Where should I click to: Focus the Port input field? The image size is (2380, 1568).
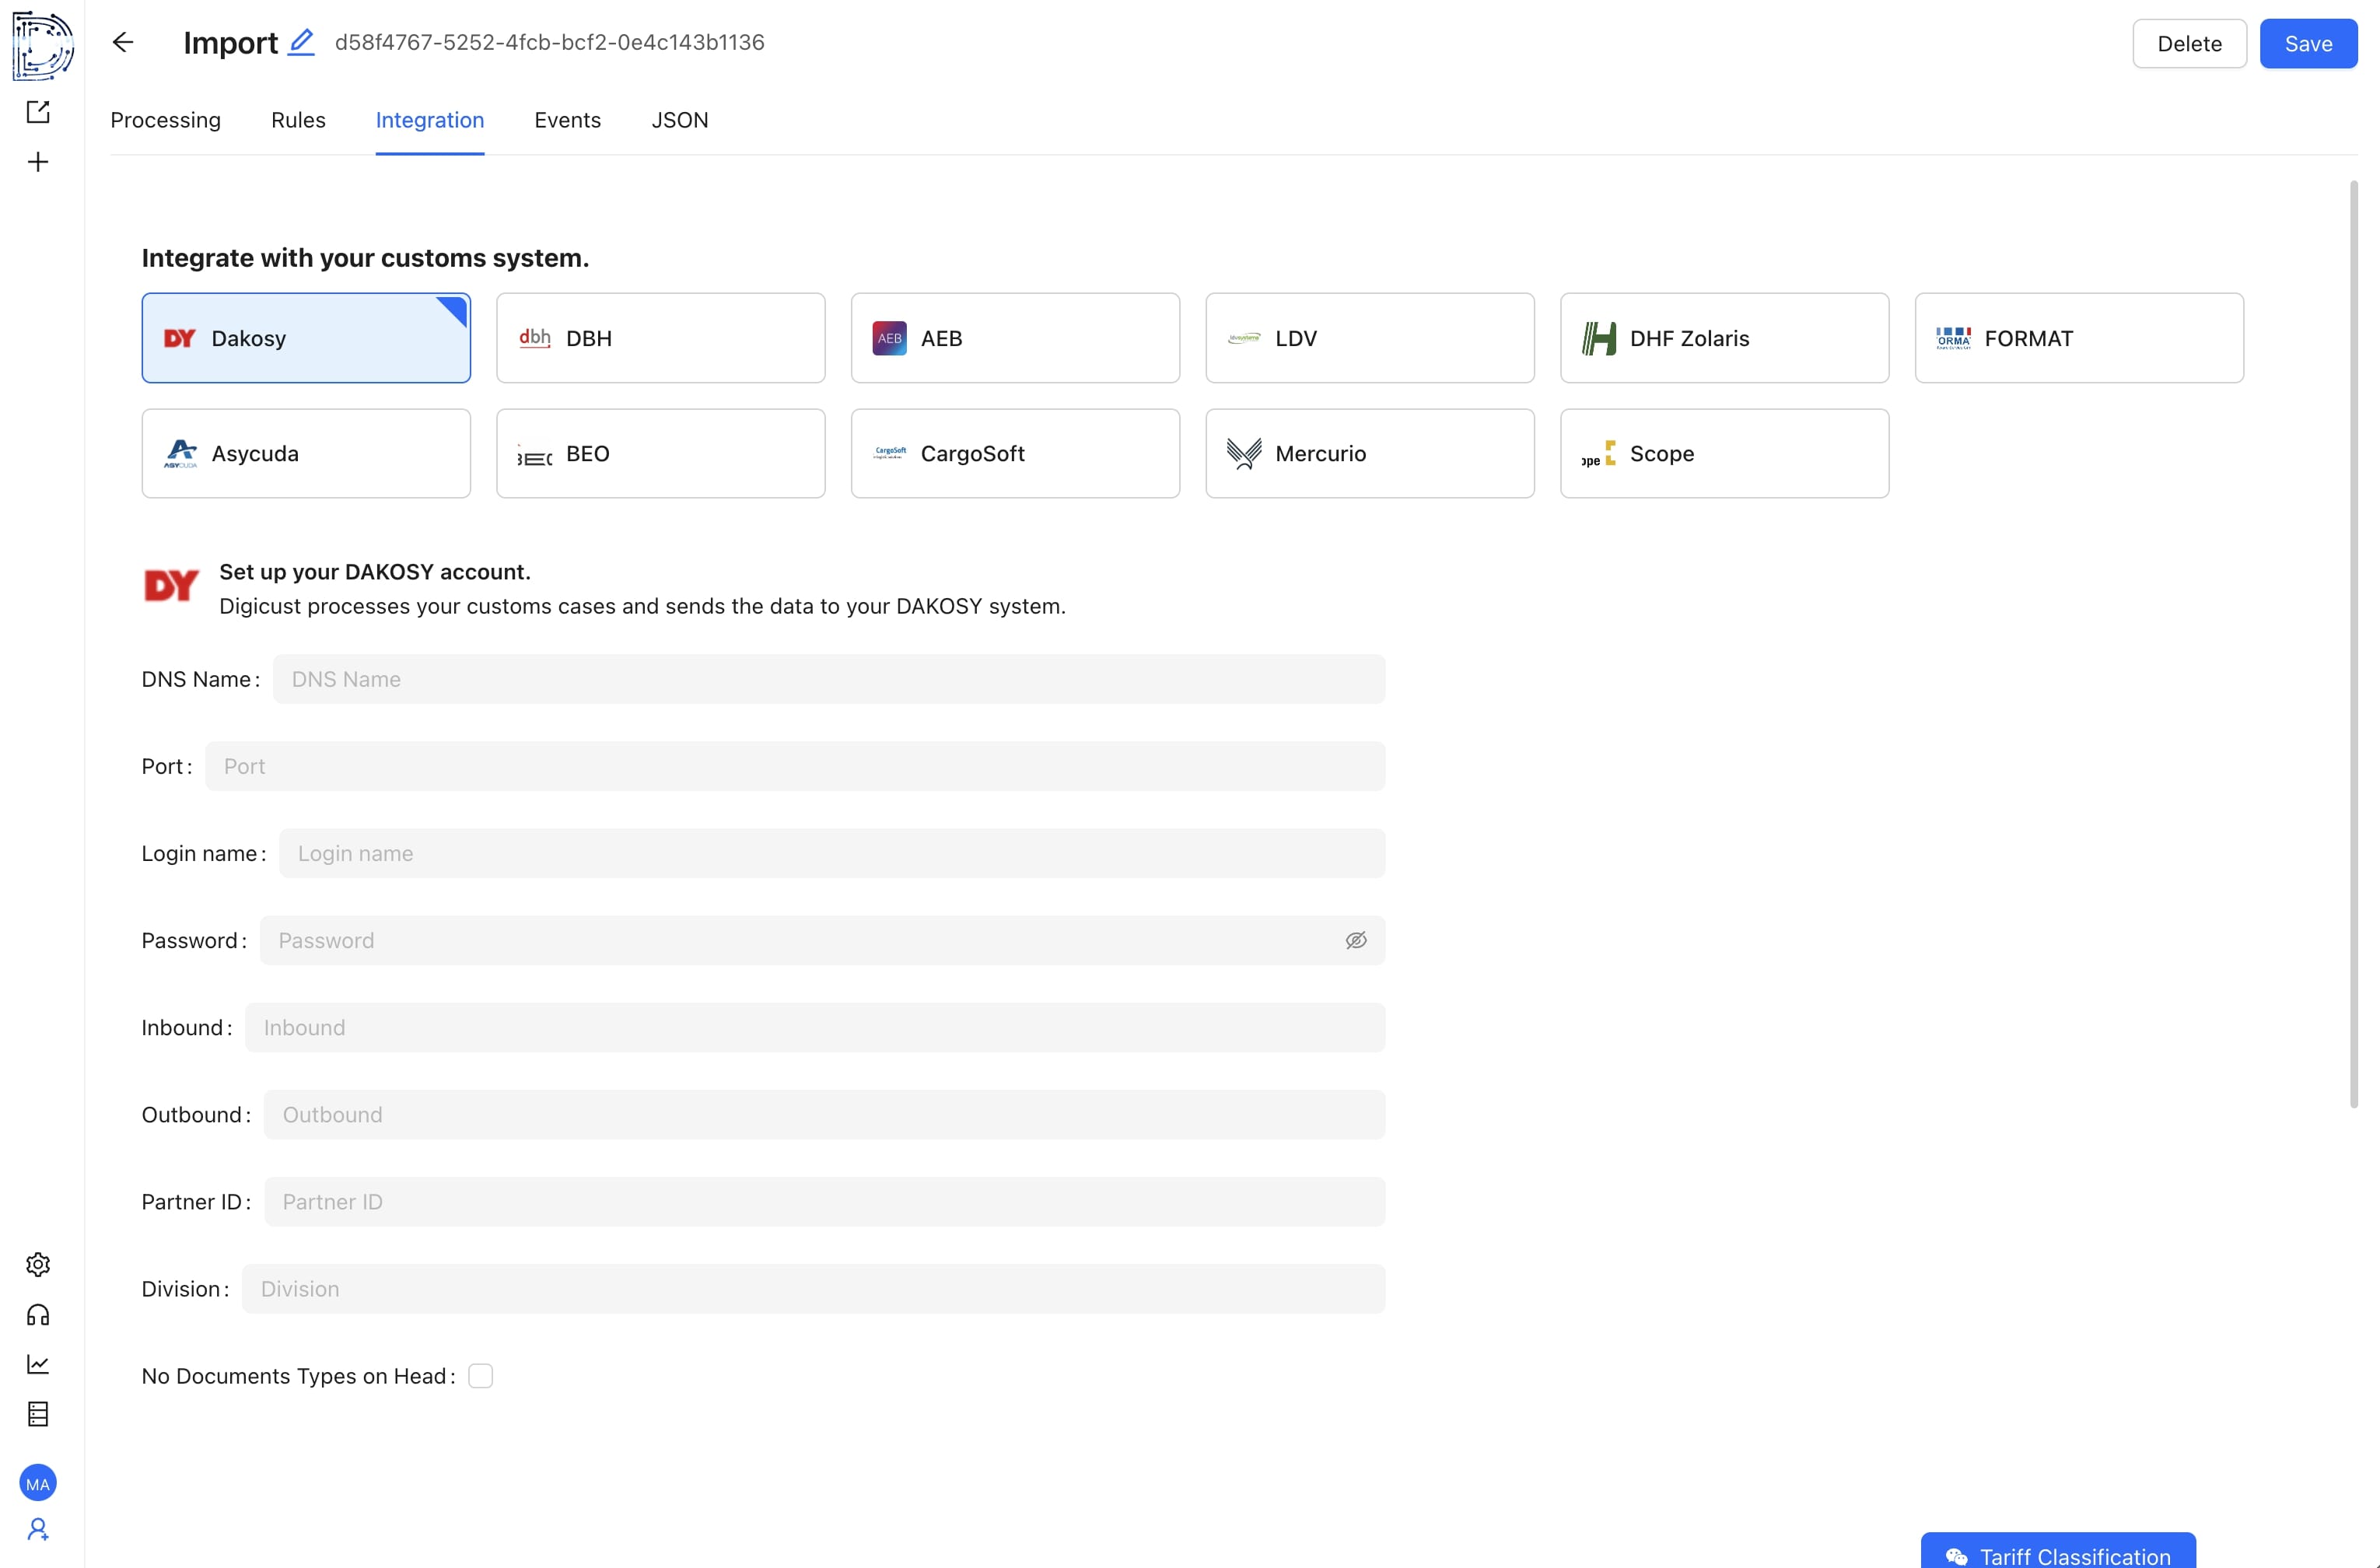(x=795, y=766)
